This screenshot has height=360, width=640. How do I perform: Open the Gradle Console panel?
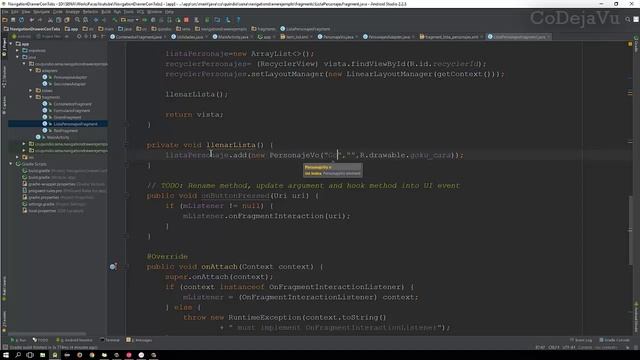pyautogui.click(x=614, y=340)
